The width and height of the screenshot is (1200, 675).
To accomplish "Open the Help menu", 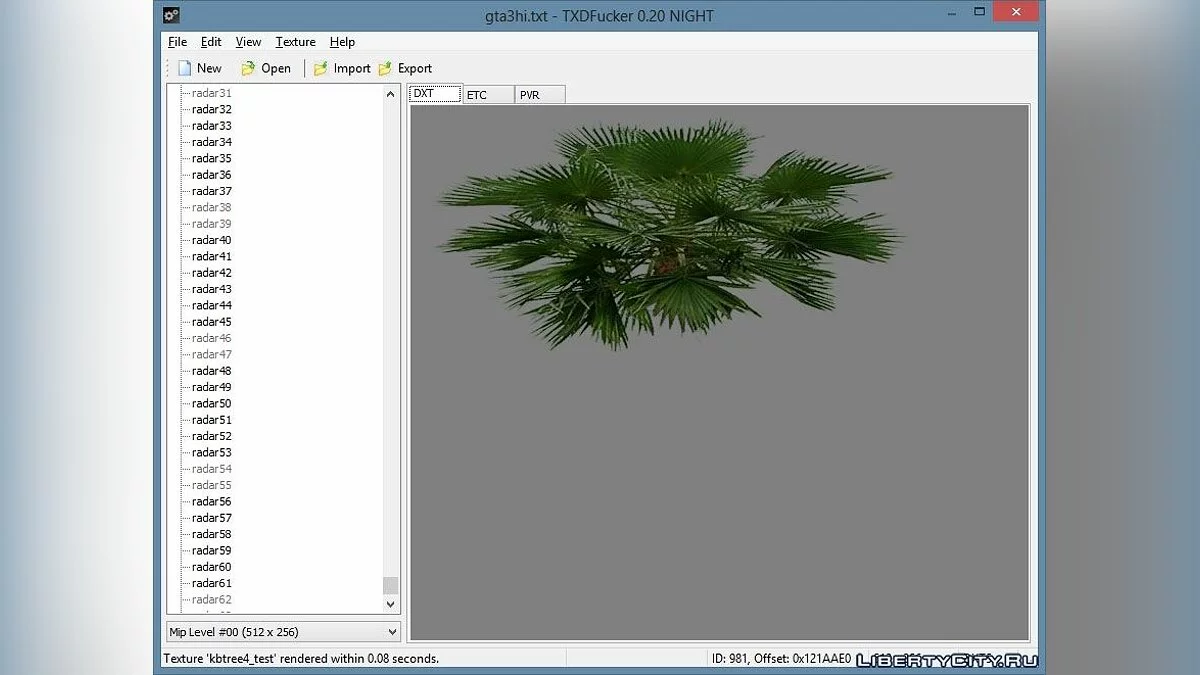I will 342,42.
